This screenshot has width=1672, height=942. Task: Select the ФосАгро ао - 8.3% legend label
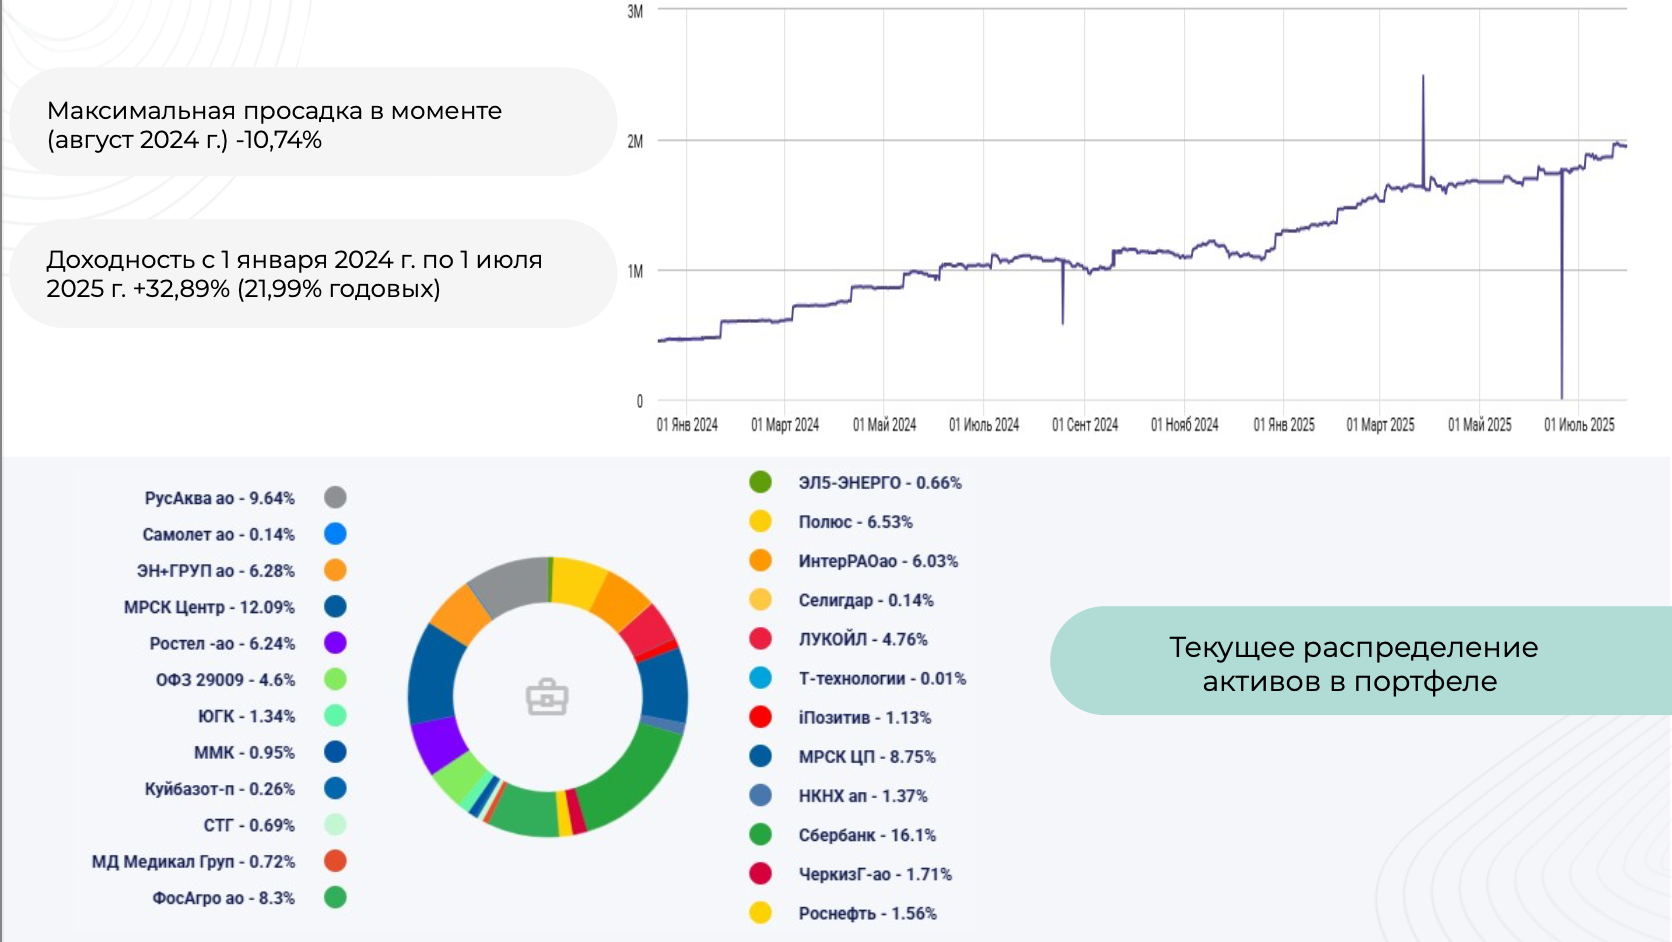tap(223, 898)
